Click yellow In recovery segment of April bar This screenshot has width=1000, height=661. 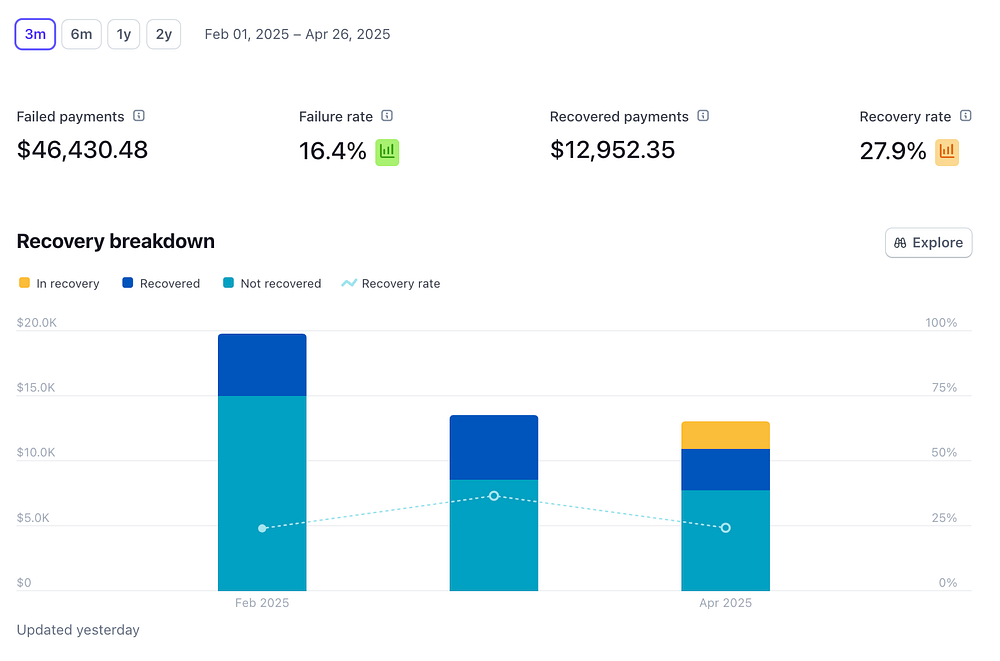point(725,435)
